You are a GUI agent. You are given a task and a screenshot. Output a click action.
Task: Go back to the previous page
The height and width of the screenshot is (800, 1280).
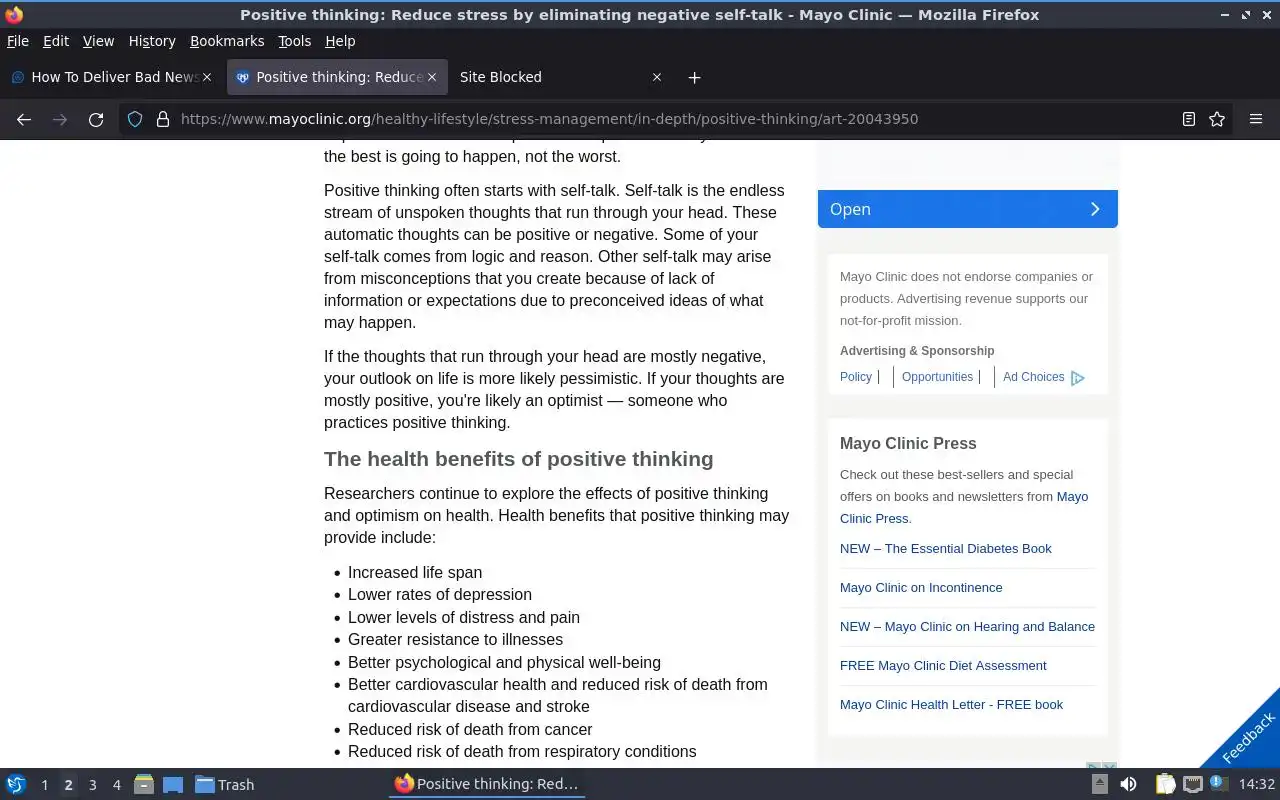24,119
